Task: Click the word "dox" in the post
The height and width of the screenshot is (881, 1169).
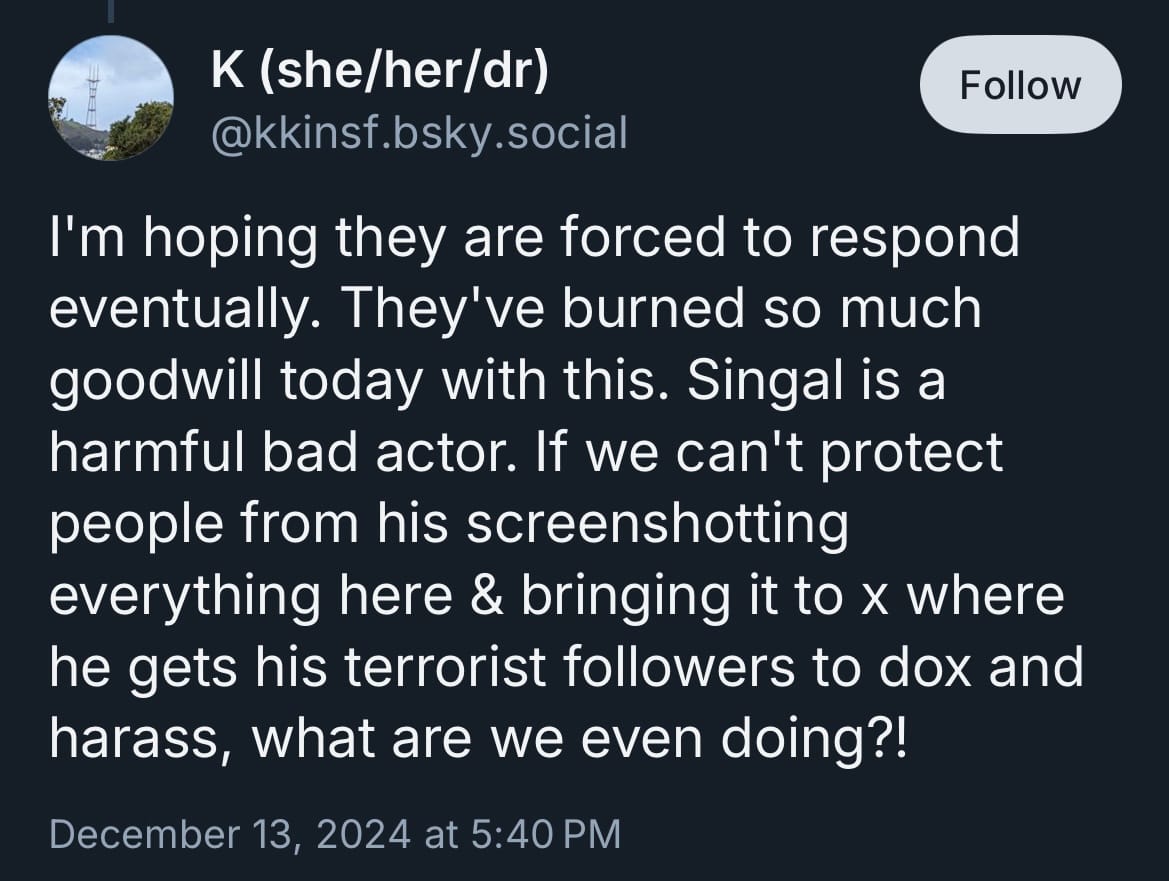Action: 925,668
